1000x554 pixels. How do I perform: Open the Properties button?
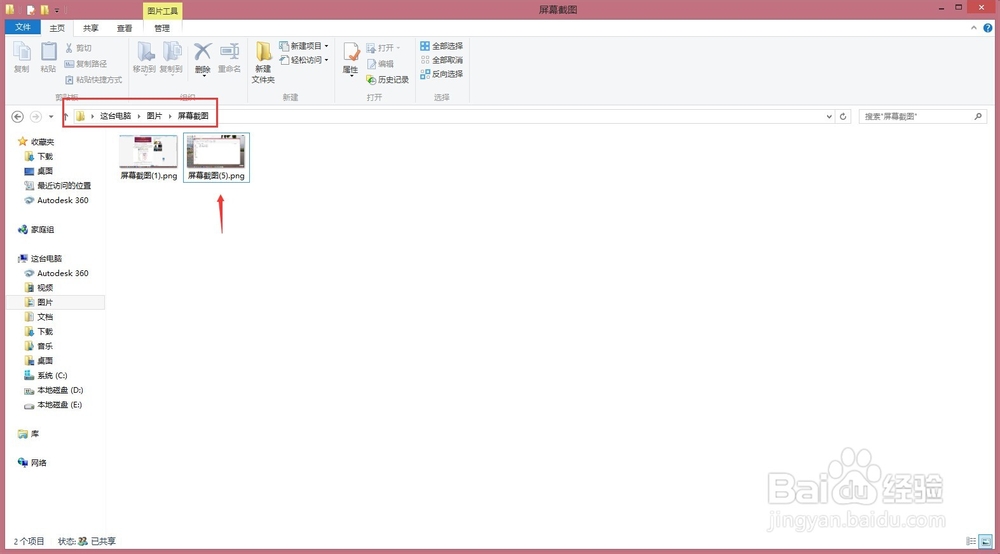point(350,59)
